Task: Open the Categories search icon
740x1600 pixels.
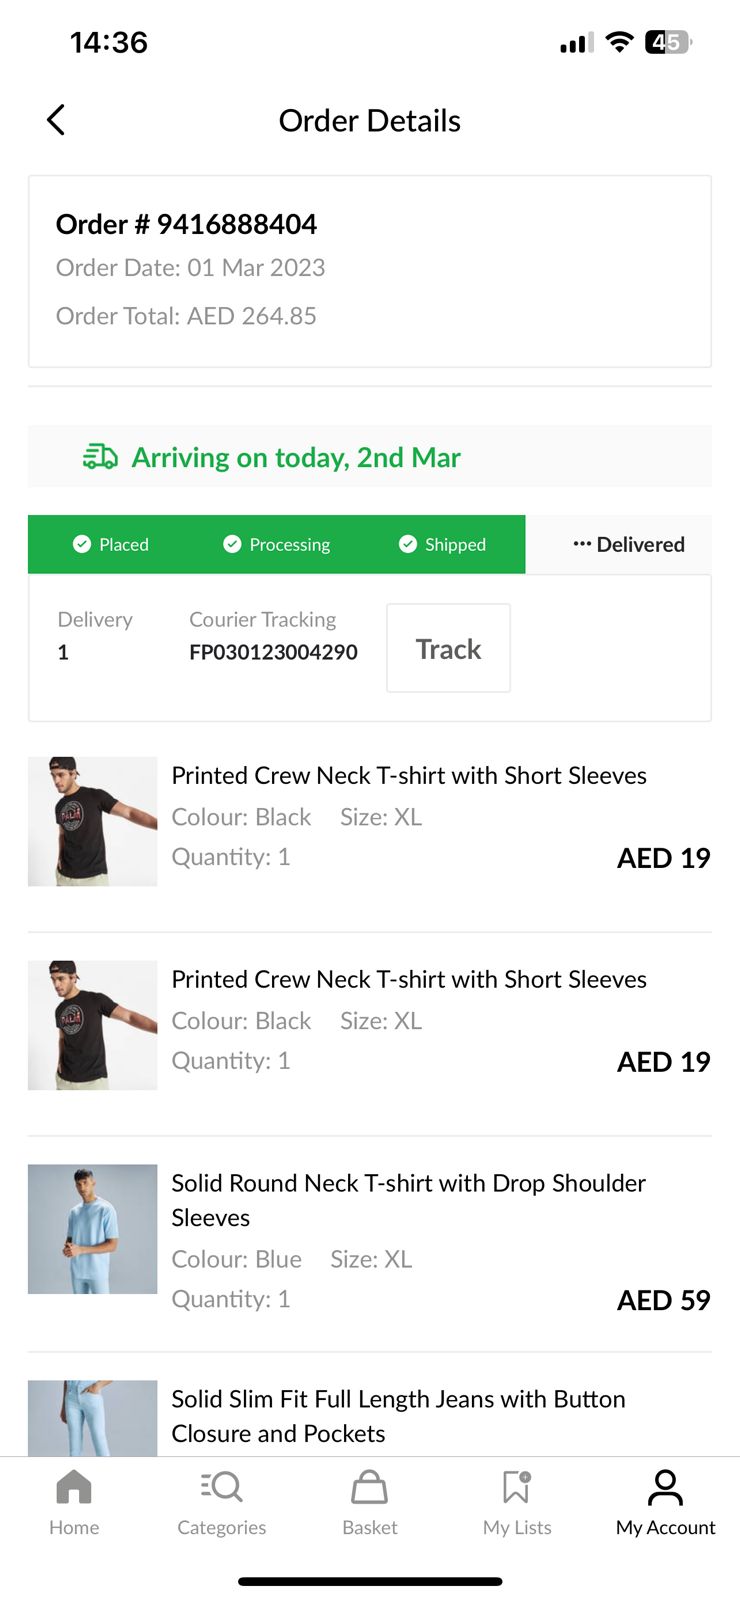Action: point(222,1487)
